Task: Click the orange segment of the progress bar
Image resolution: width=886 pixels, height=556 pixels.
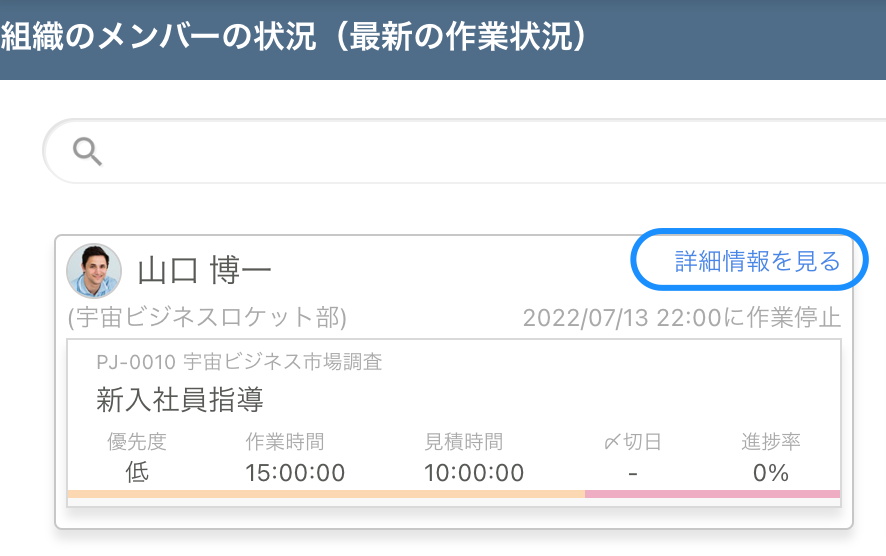Action: pos(325,494)
